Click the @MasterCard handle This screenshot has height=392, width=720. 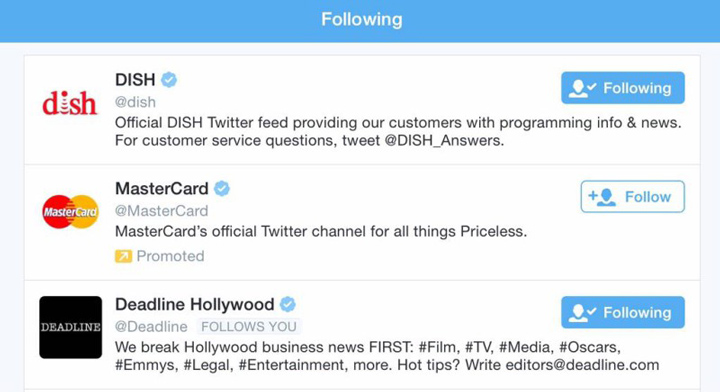[x=162, y=211]
